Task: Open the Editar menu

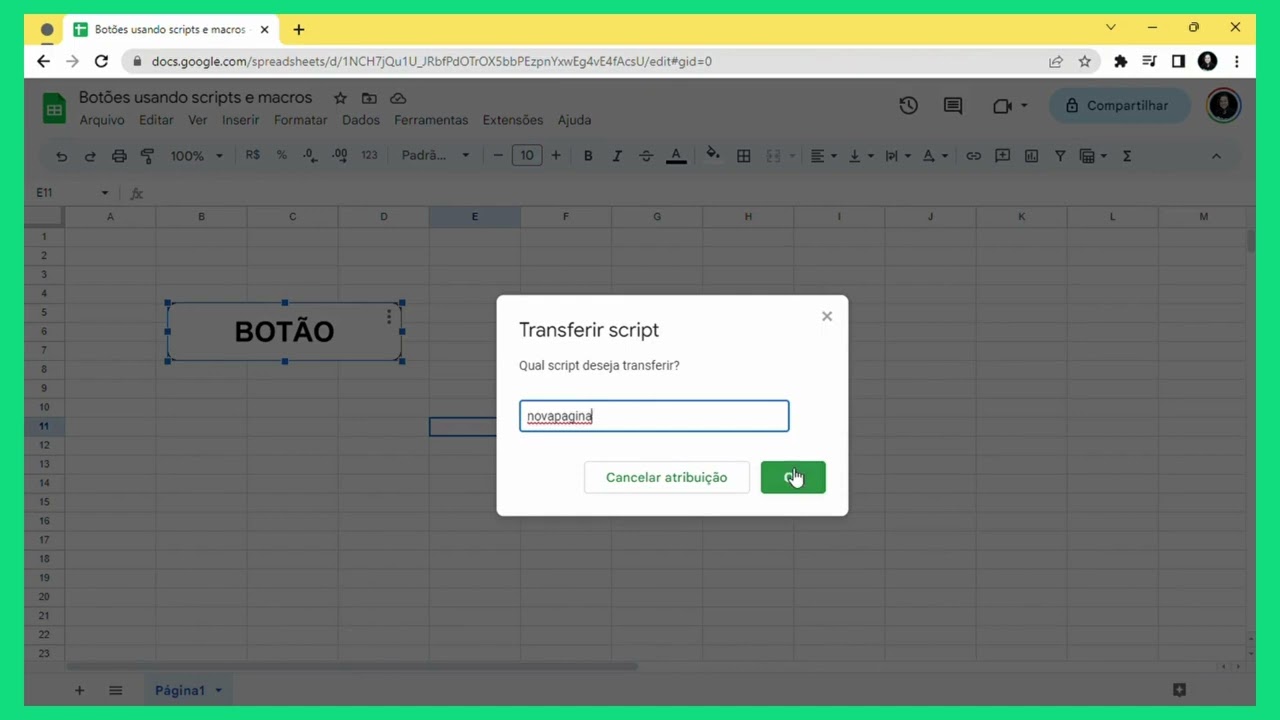Action: 156,120
